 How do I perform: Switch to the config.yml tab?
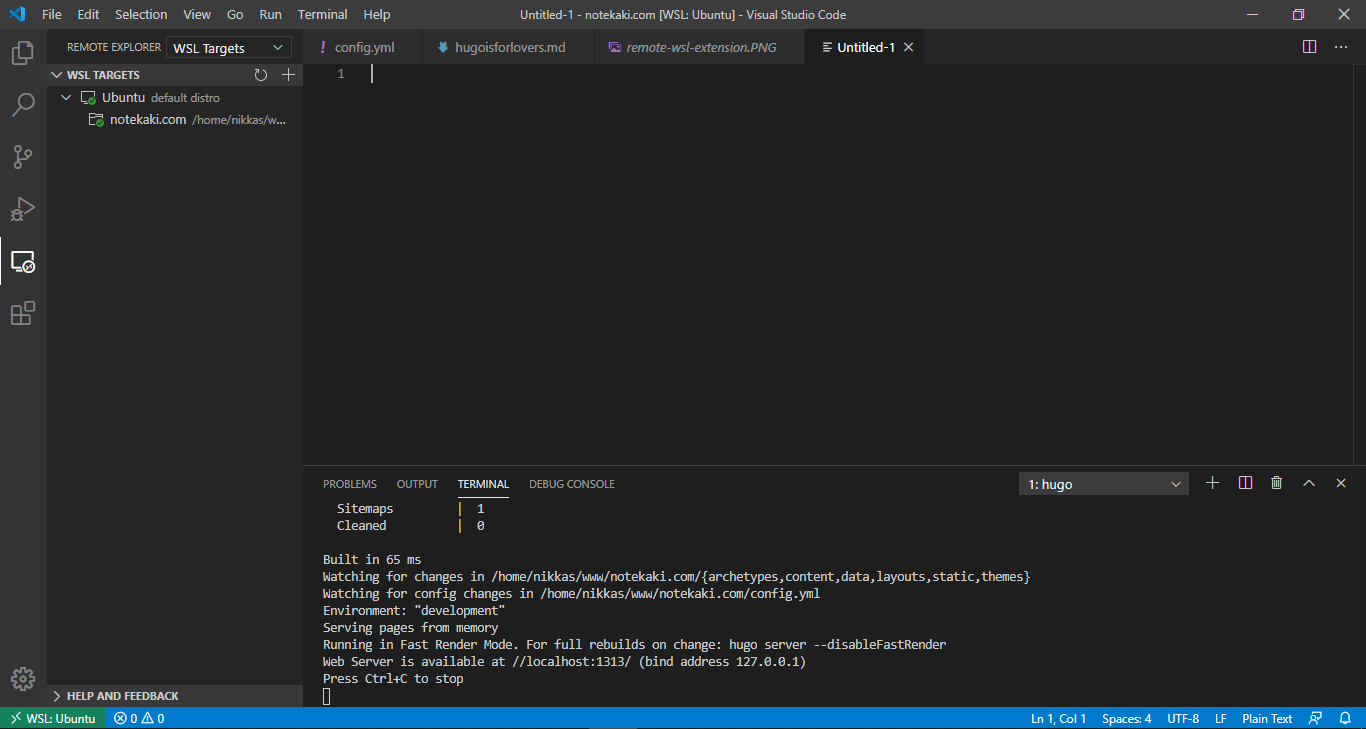click(363, 46)
